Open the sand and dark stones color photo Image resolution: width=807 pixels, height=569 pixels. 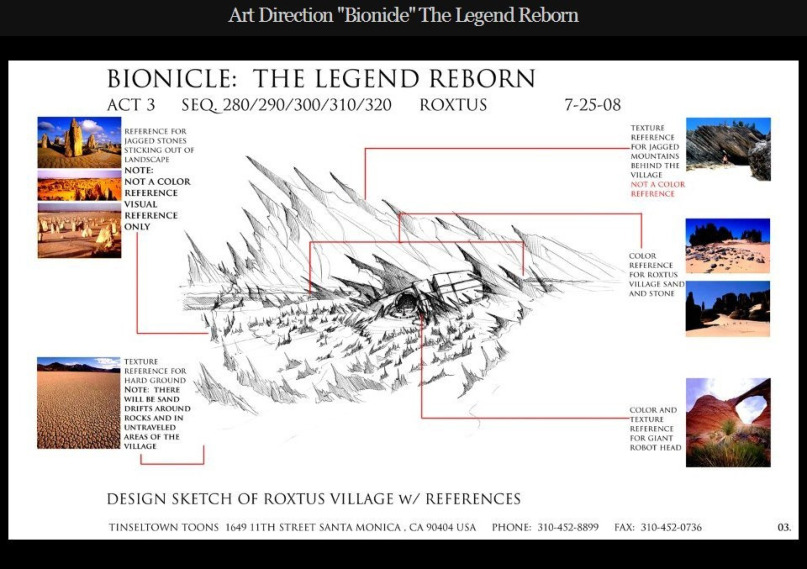728,245
